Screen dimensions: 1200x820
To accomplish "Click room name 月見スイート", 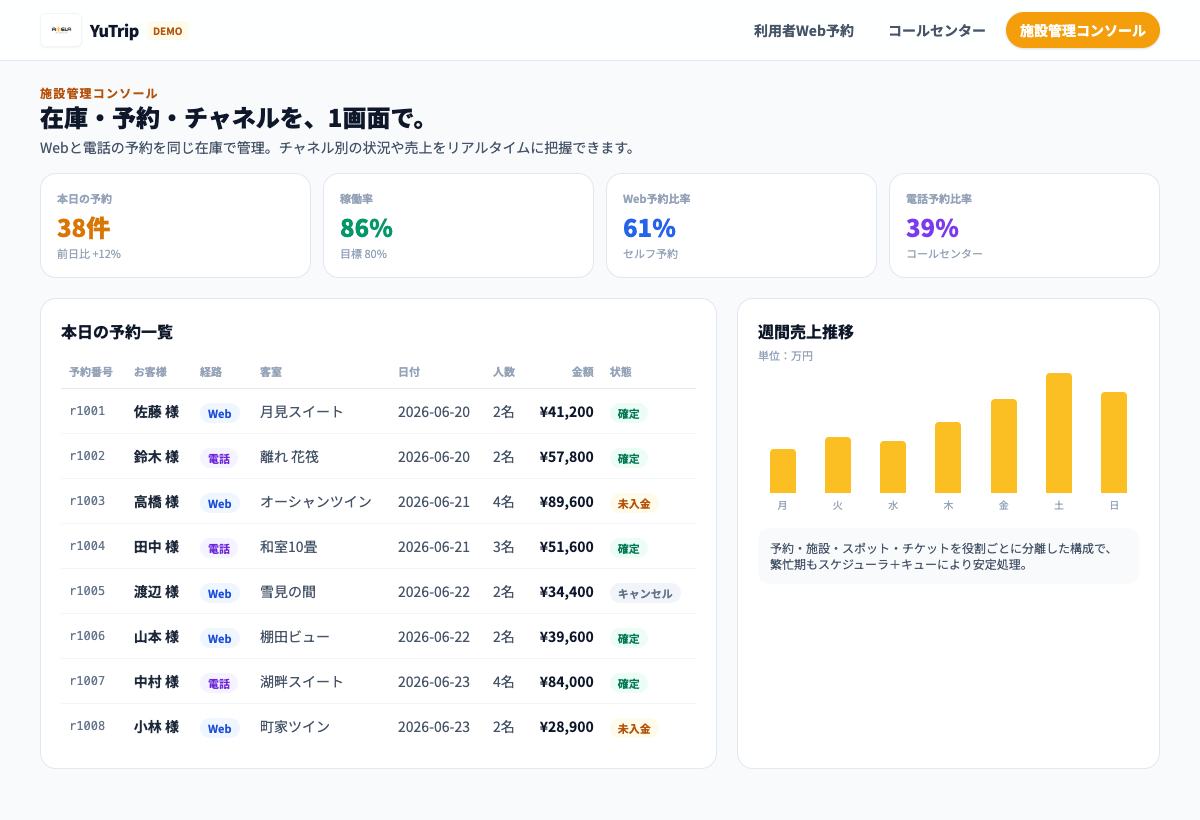I will (301, 411).
